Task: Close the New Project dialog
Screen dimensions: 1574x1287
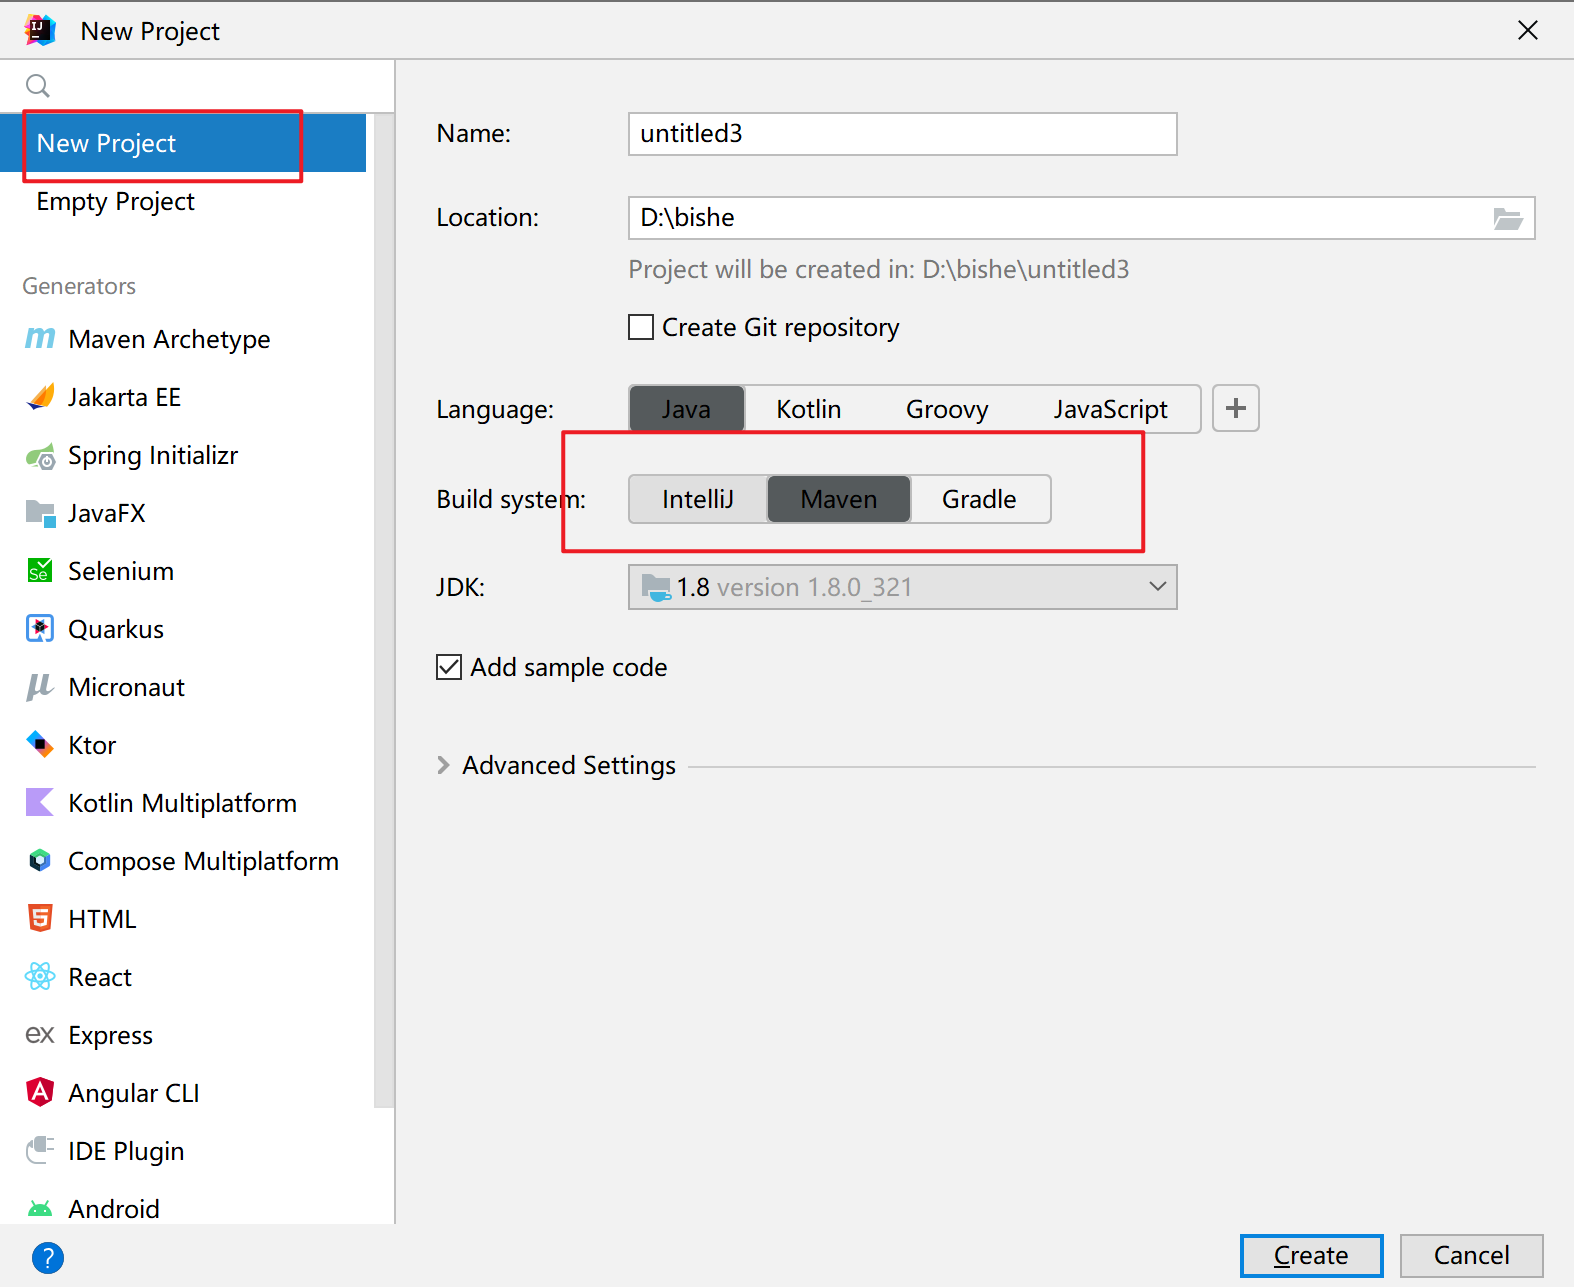Action: [x=1527, y=31]
